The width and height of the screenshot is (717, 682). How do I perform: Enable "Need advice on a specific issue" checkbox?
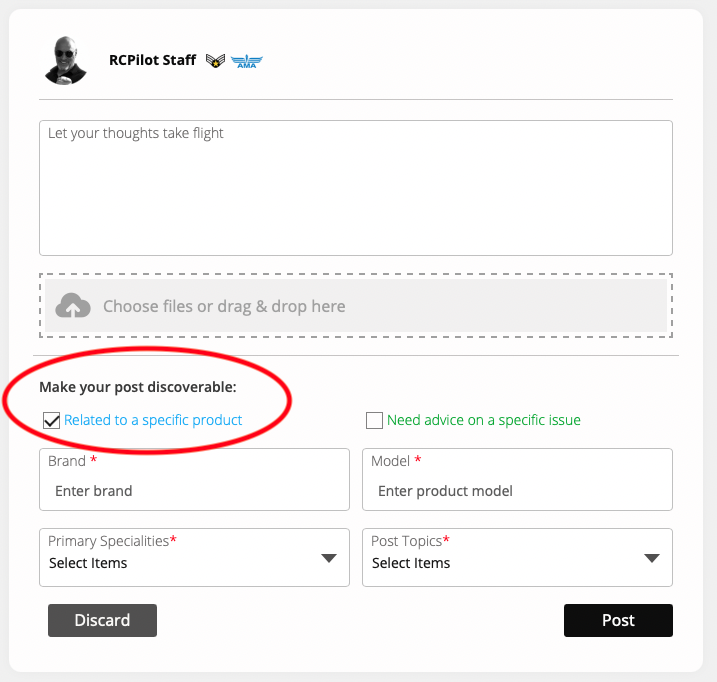(375, 421)
